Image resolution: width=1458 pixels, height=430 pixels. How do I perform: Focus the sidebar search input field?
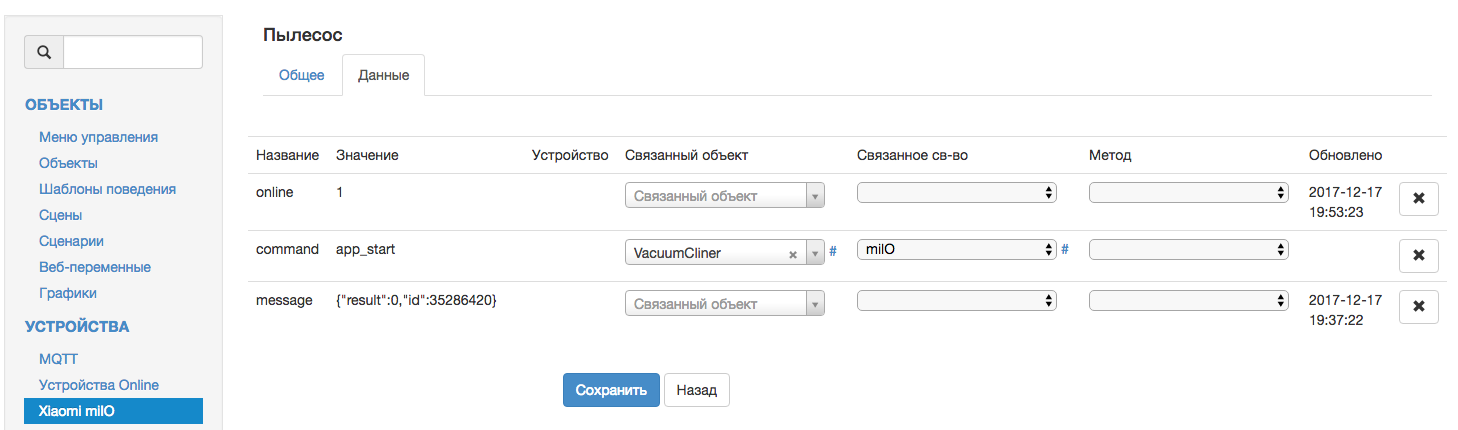133,52
